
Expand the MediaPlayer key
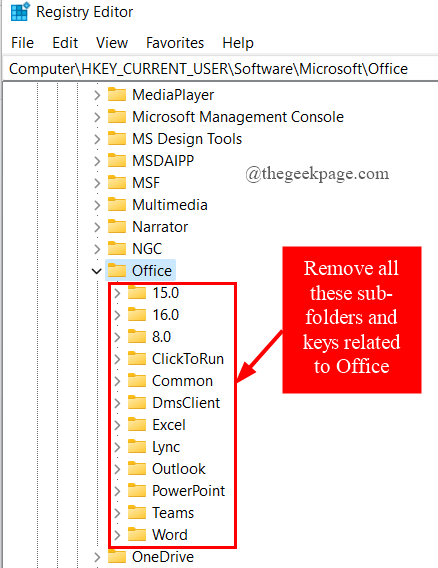pyautogui.click(x=97, y=95)
